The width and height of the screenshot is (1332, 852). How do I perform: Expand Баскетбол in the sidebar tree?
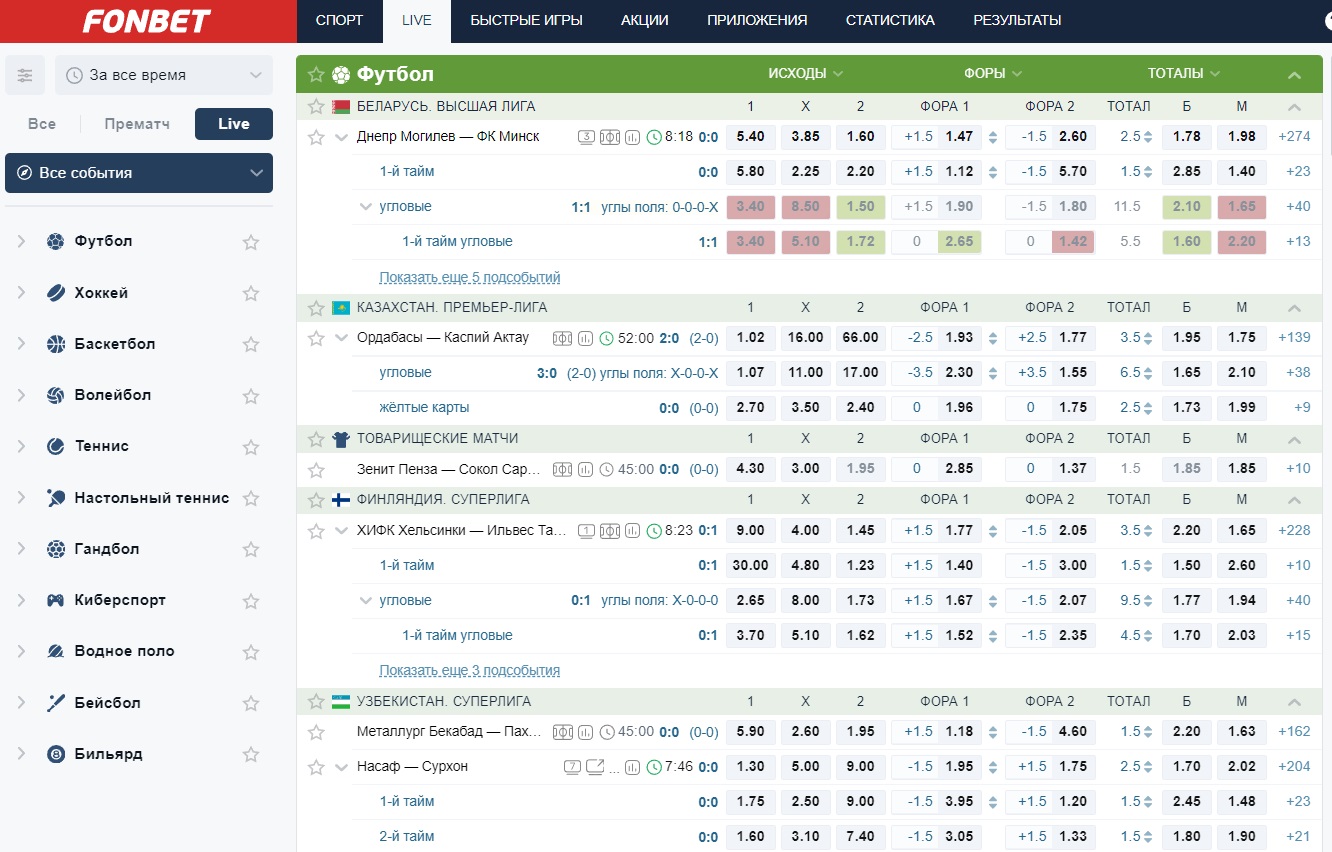tap(21, 344)
